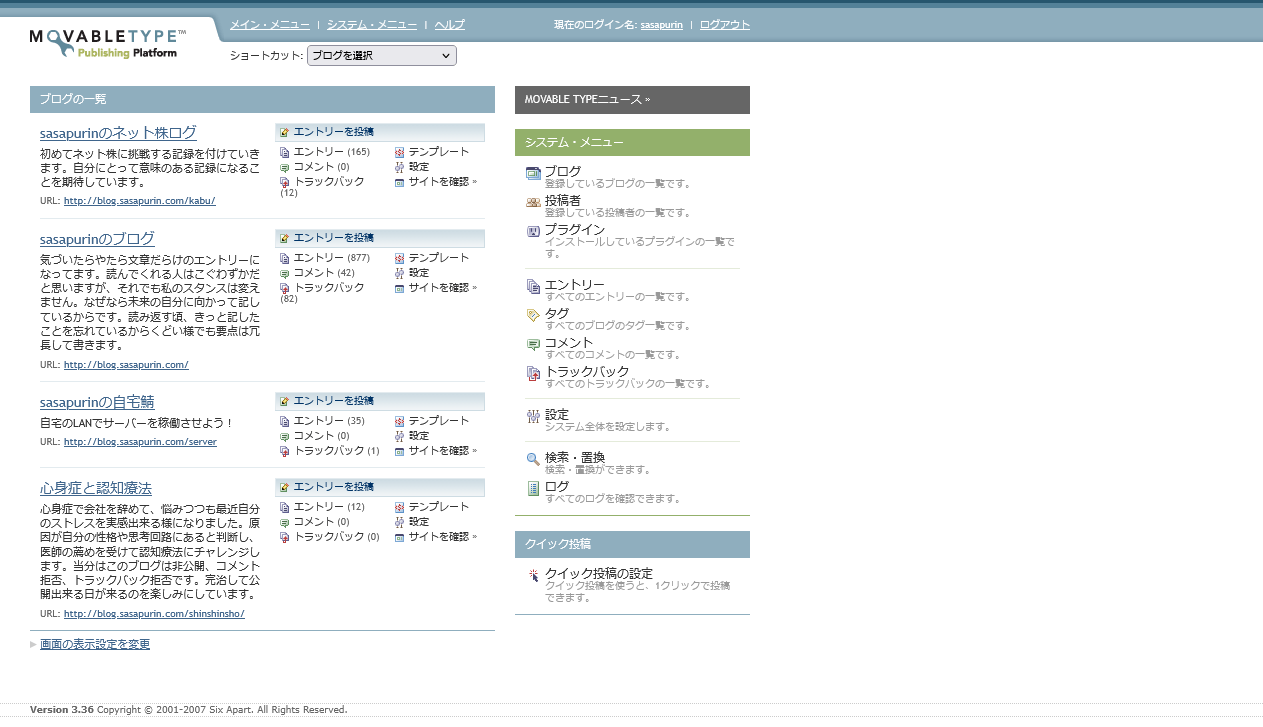Screen dimensions: 1263x727
Task: Click the view site icon for sasapurinのブログ
Action: 400,289
